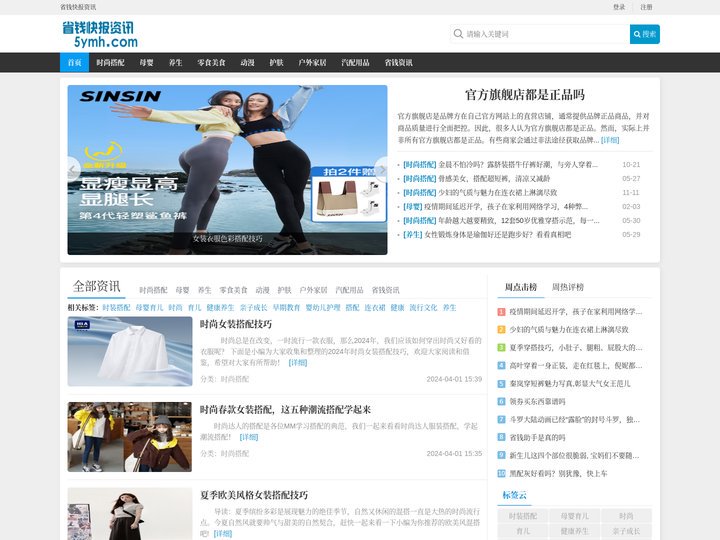720x540 pixels.
Task: Click 时装搭配 in the tag cloud
Action: tap(523, 516)
